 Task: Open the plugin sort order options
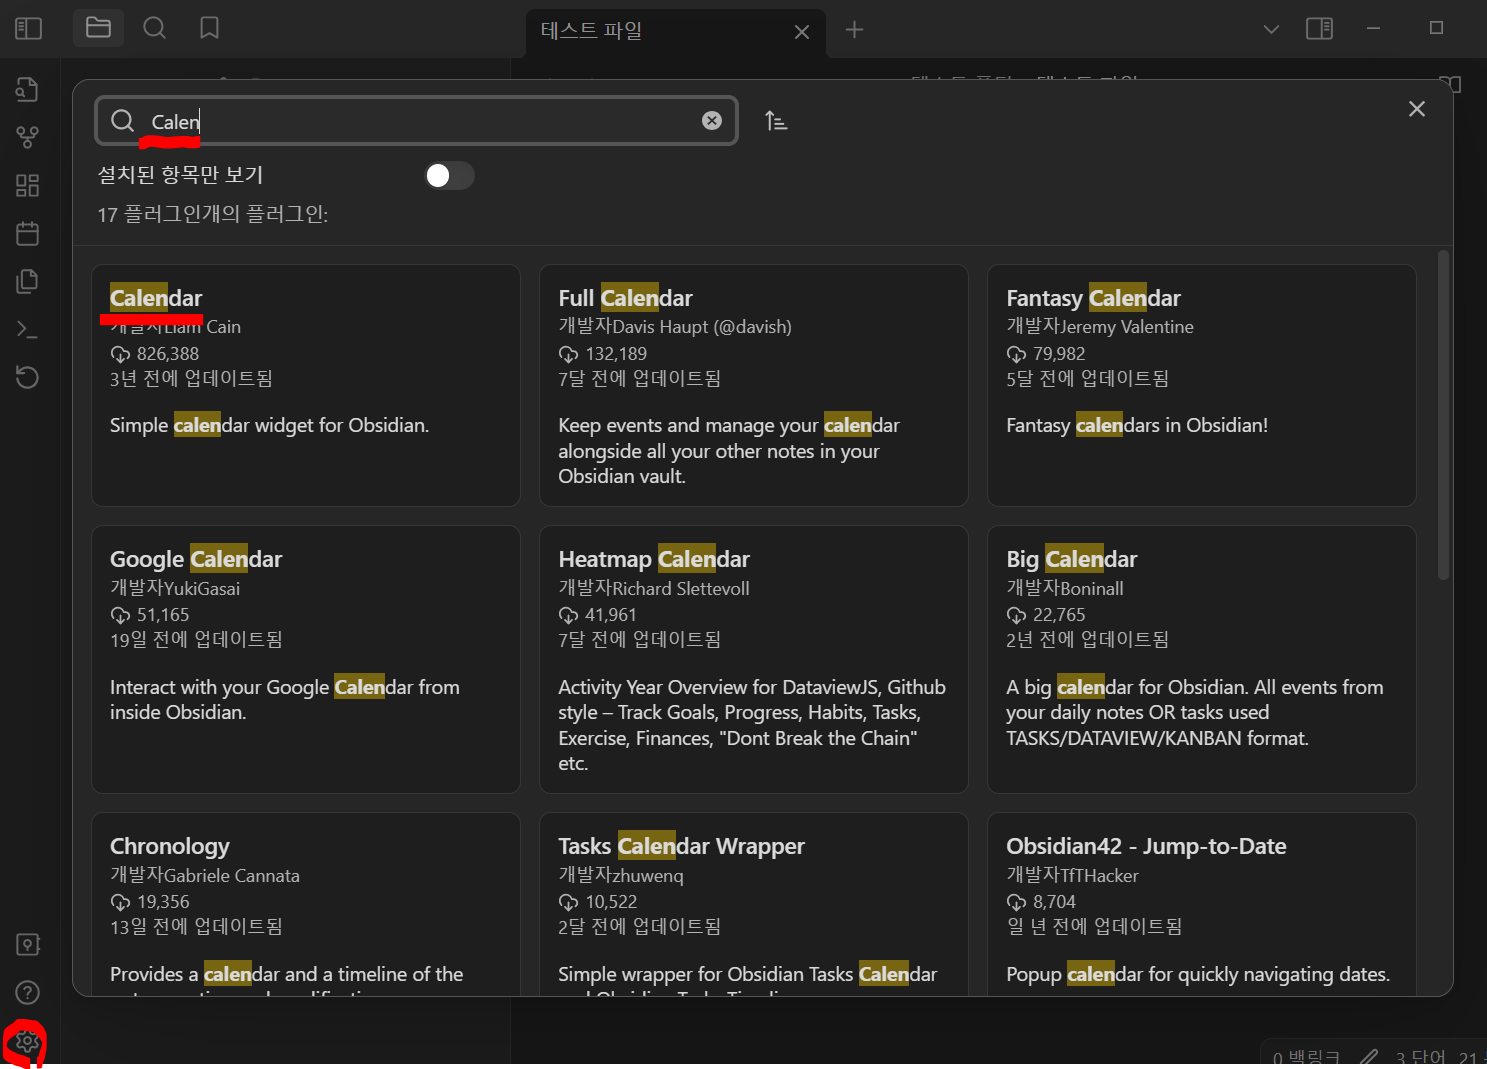[x=776, y=121]
